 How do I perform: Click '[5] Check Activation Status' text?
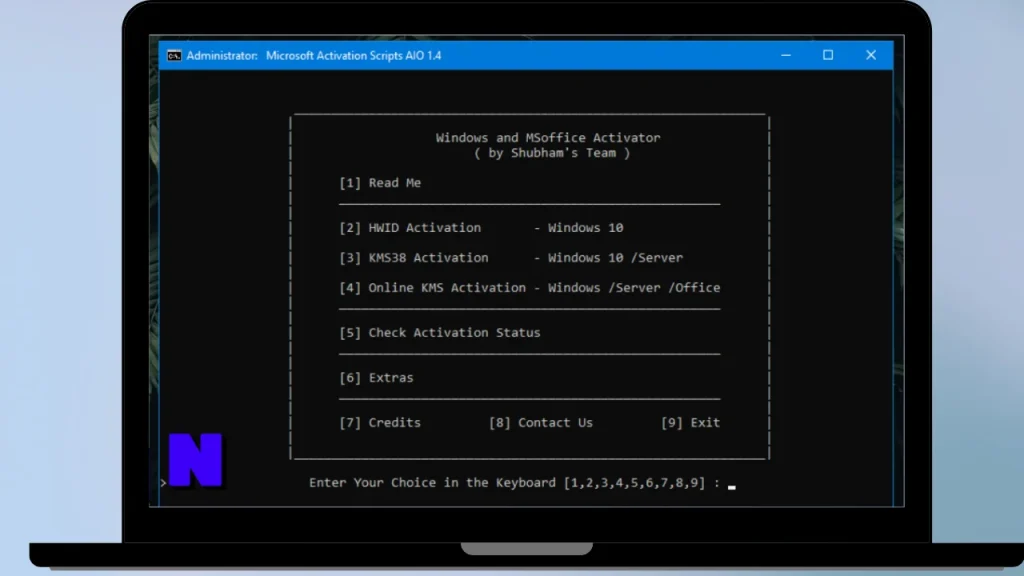point(440,333)
